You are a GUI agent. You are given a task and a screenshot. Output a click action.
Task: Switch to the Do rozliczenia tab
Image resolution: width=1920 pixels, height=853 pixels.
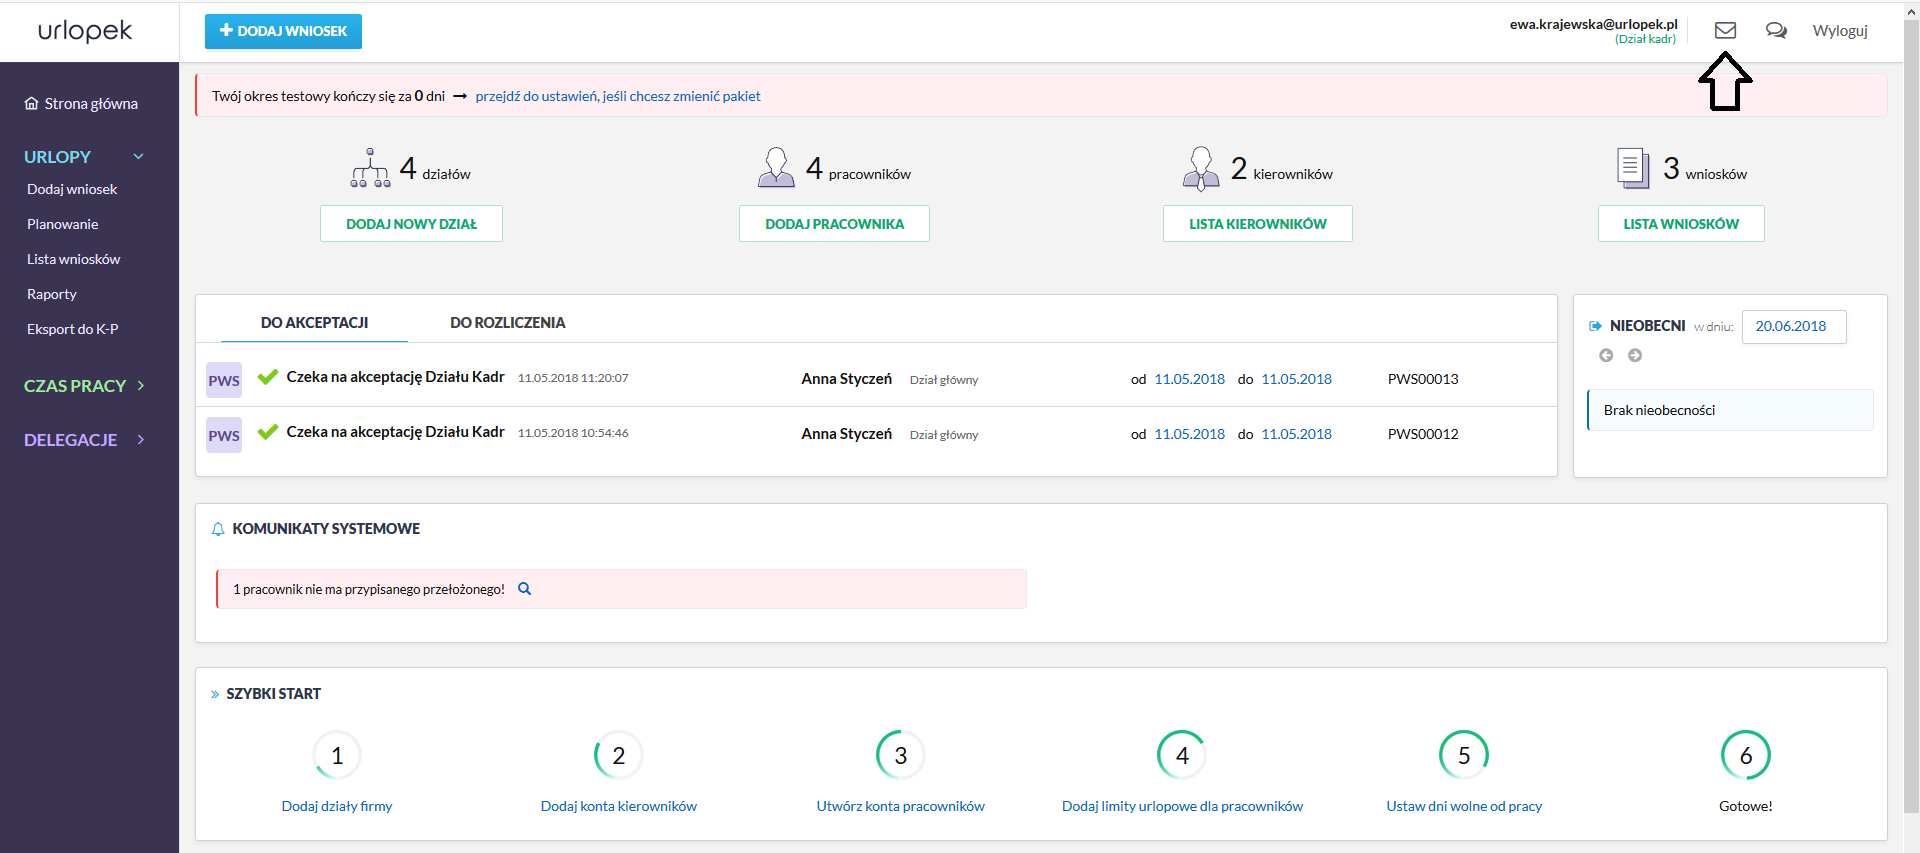pos(507,323)
